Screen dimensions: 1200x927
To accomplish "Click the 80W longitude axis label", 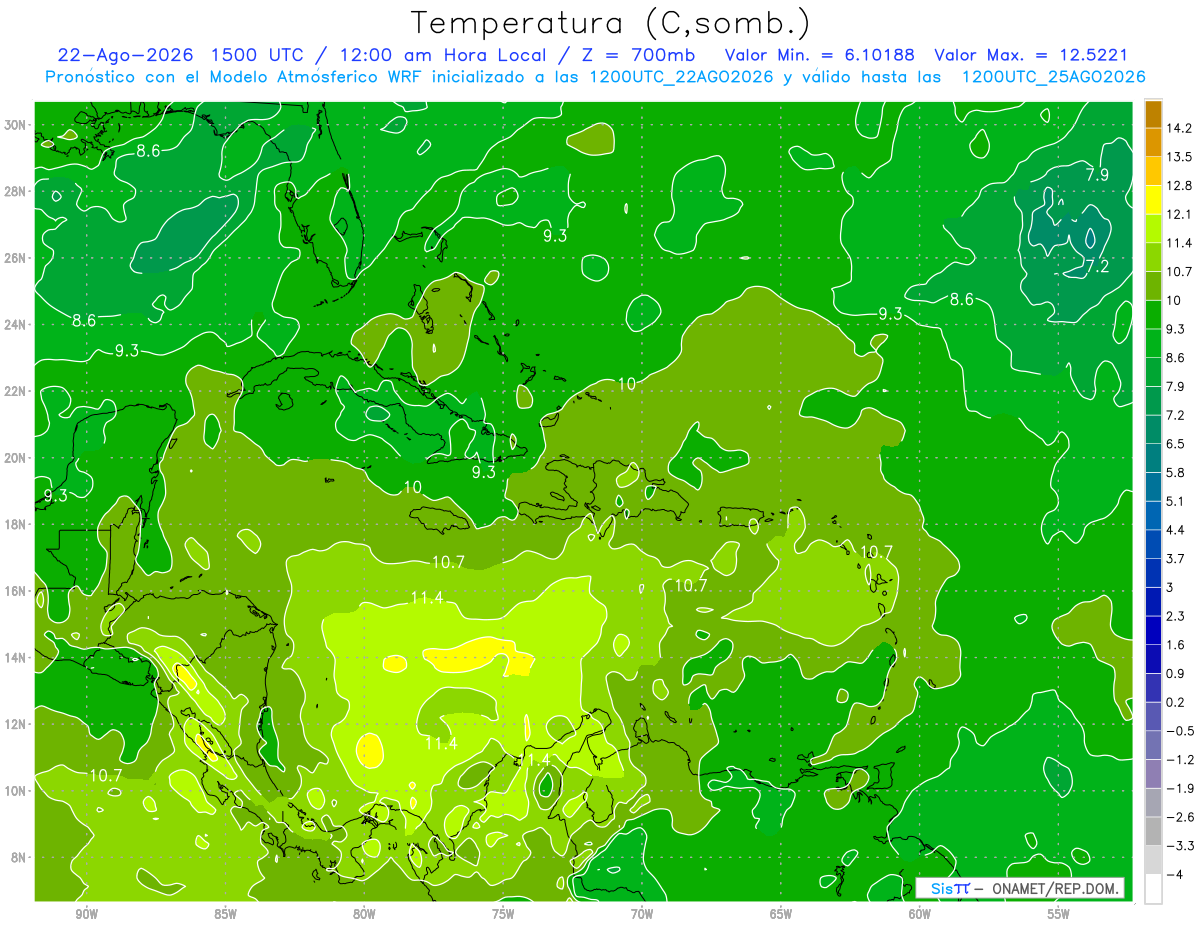I will [364, 914].
